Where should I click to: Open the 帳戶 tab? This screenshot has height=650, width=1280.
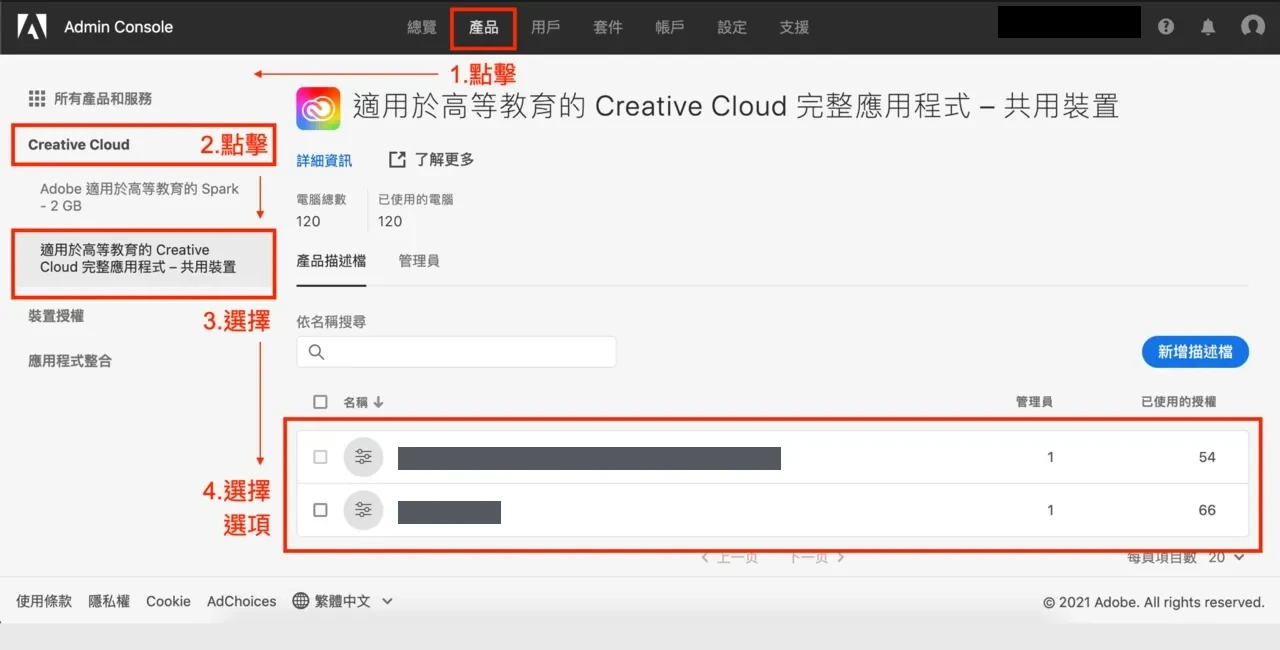(x=670, y=27)
